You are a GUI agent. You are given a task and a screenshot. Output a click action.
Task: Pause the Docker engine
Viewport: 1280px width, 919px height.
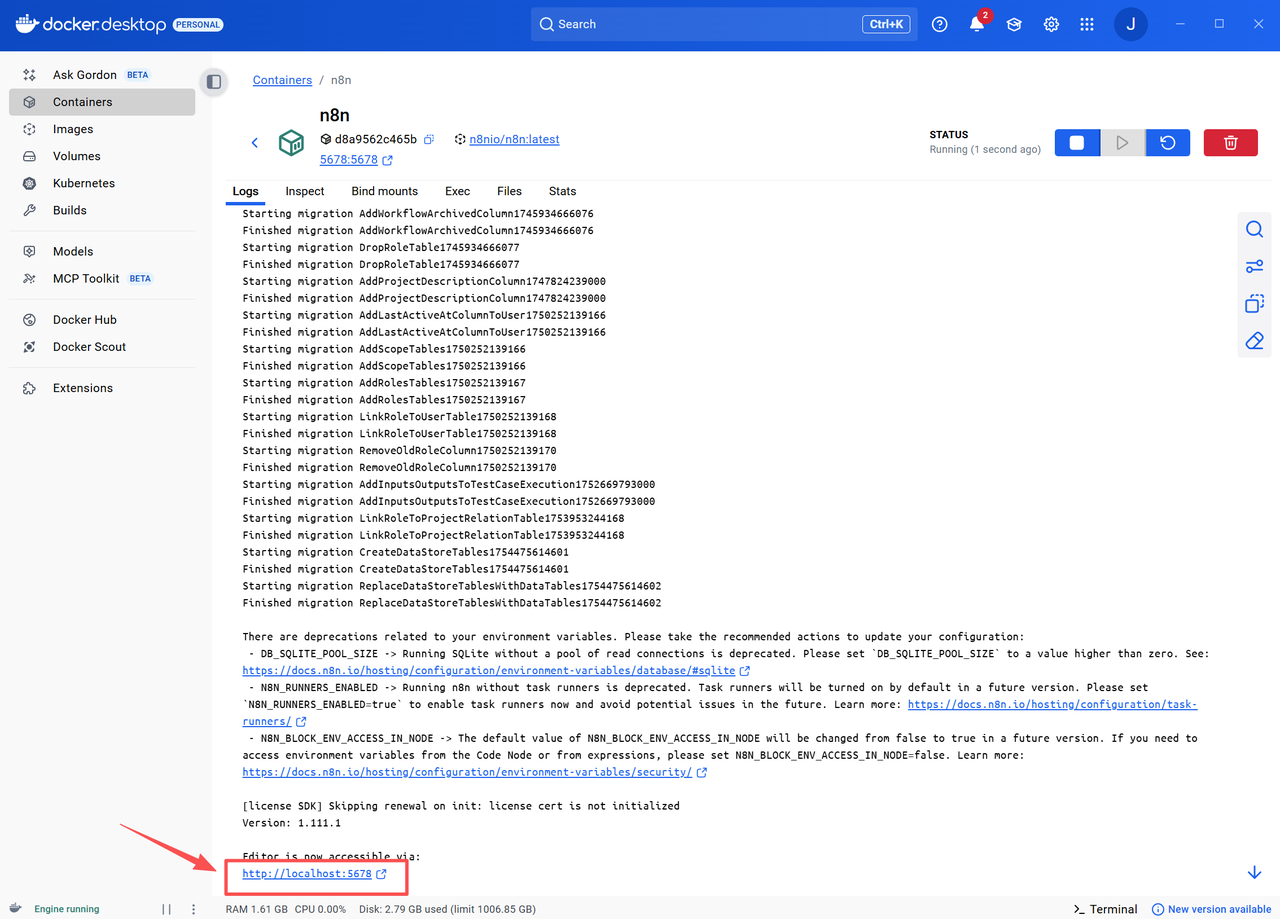(167, 909)
